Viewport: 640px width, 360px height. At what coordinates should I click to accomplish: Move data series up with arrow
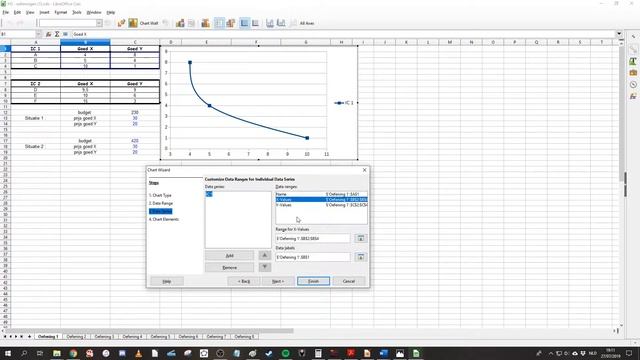click(x=264, y=256)
